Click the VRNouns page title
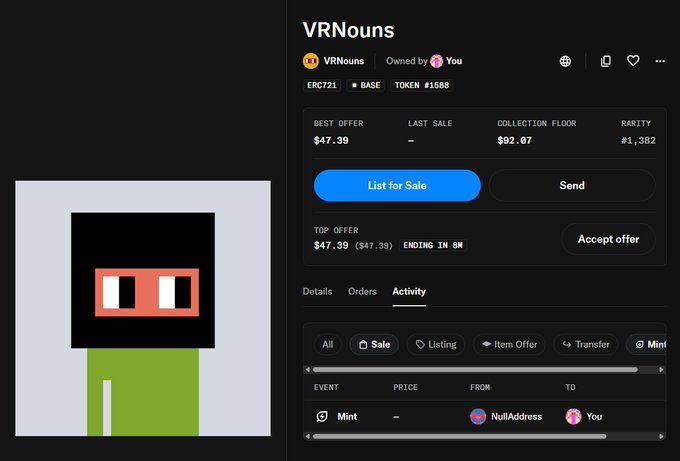Image resolution: width=680 pixels, height=461 pixels. click(x=349, y=30)
